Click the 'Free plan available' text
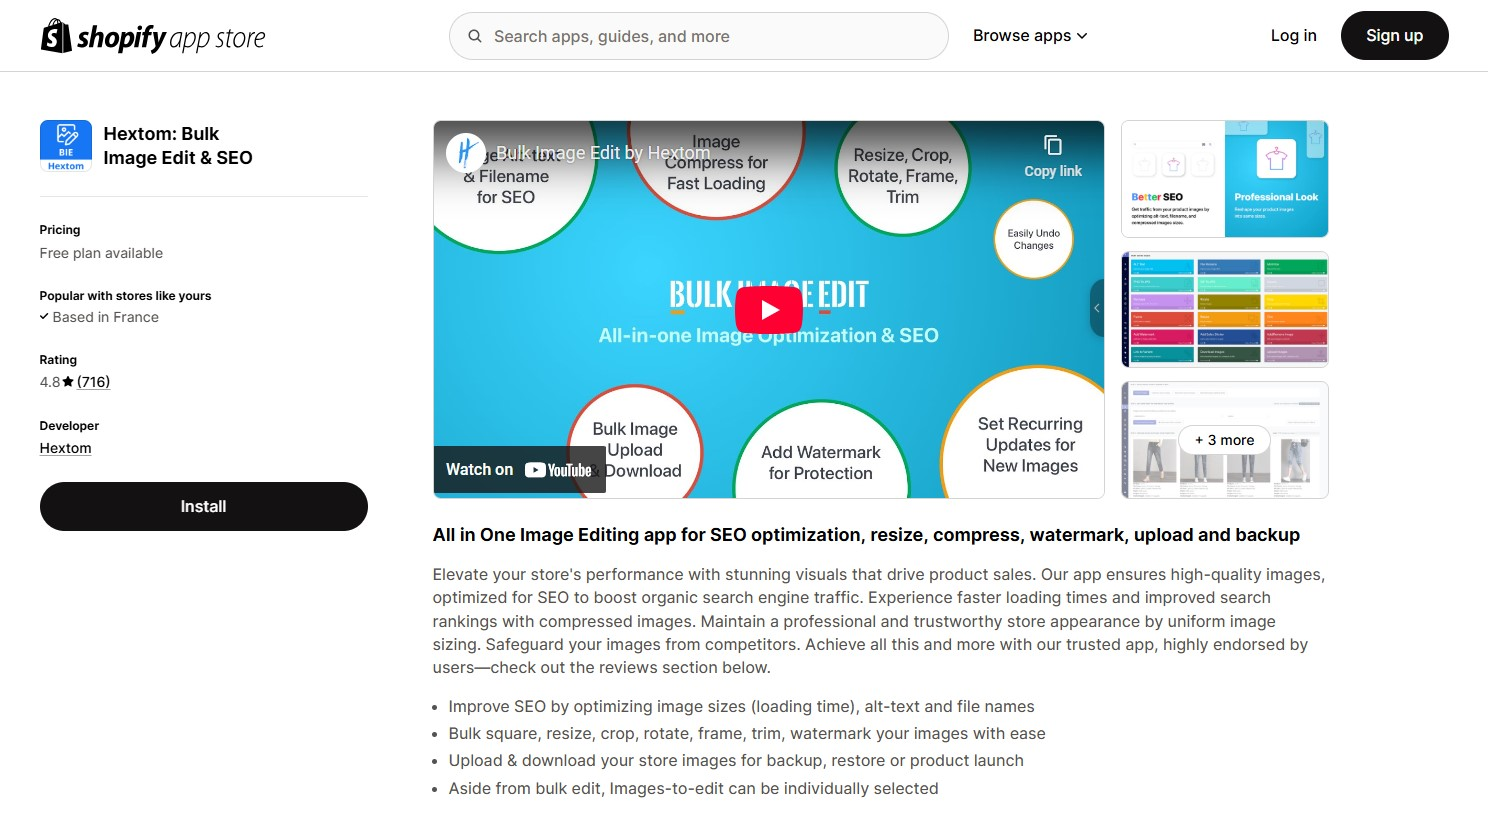The width and height of the screenshot is (1488, 827). [101, 253]
